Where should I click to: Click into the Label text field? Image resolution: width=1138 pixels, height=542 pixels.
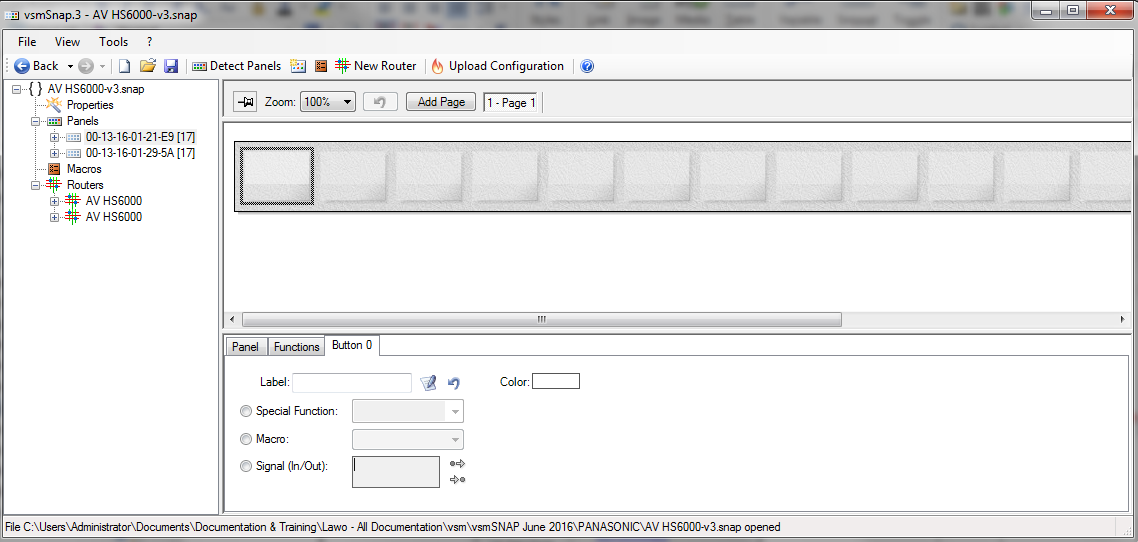coord(351,382)
